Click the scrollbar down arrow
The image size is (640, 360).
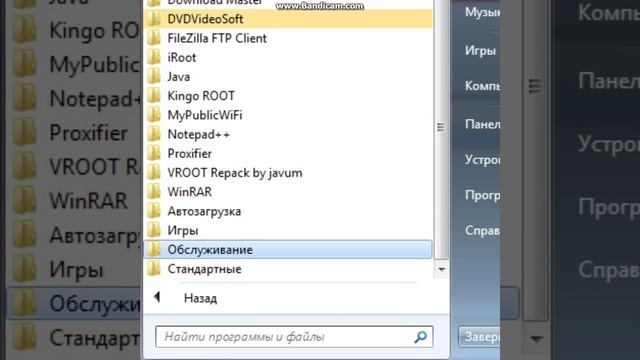pos(441,269)
